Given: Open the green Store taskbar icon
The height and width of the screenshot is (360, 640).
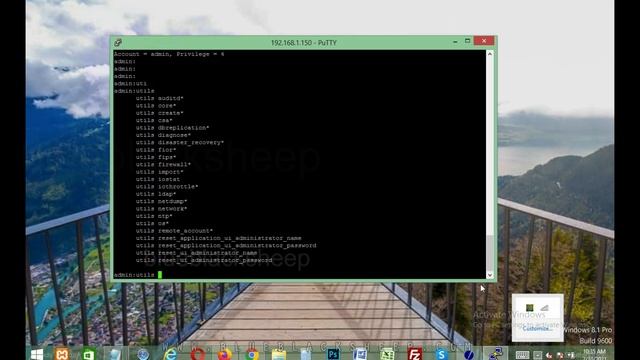Looking at the screenshot, I should (x=89, y=355).
